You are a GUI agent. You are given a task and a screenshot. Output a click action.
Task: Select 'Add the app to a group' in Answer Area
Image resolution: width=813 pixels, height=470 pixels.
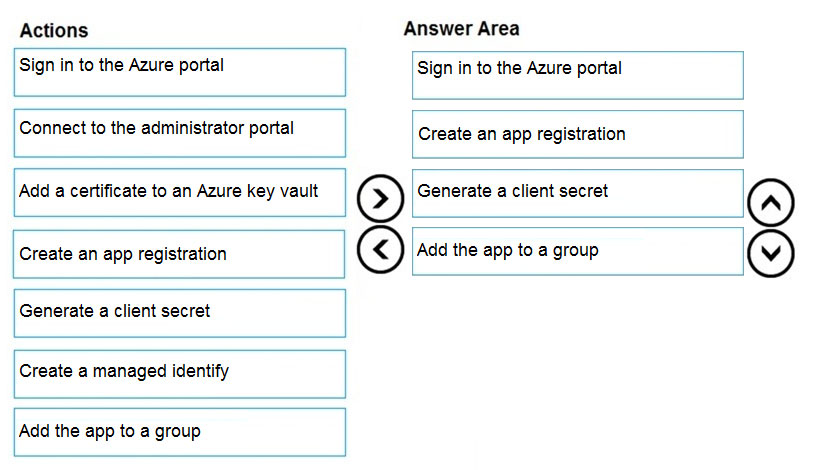(x=578, y=251)
